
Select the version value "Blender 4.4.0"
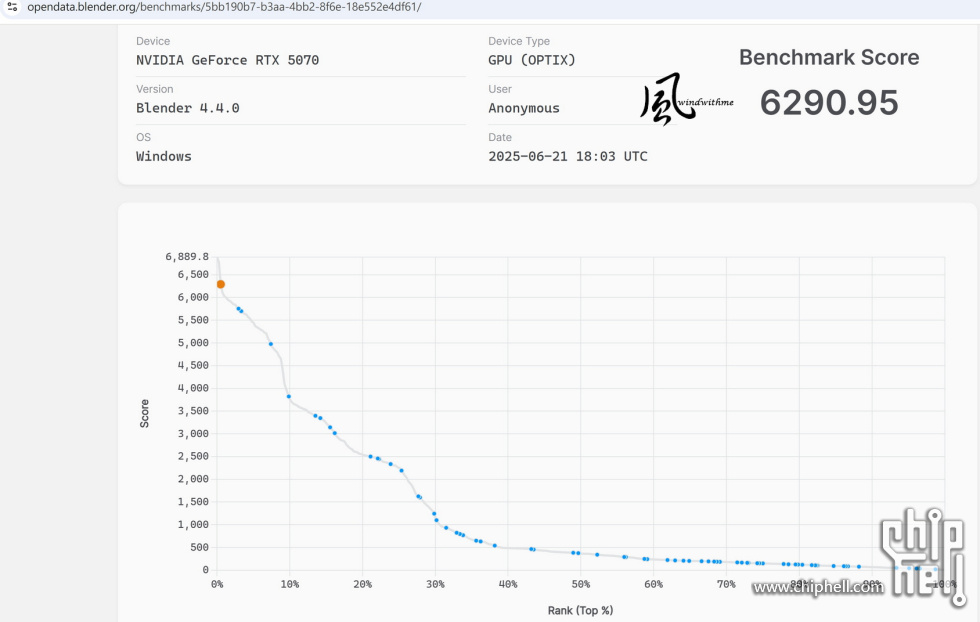(x=188, y=108)
